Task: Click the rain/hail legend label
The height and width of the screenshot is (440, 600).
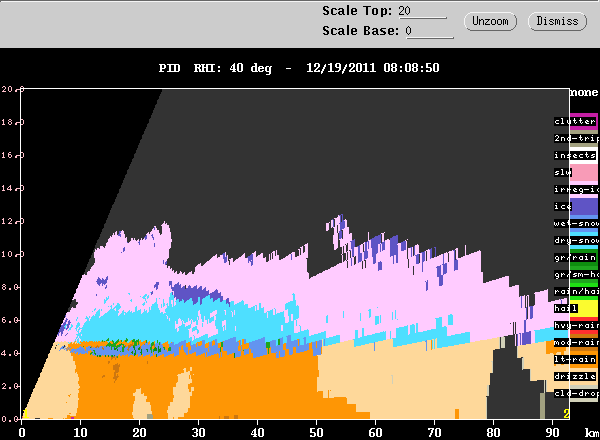Action: point(576,291)
